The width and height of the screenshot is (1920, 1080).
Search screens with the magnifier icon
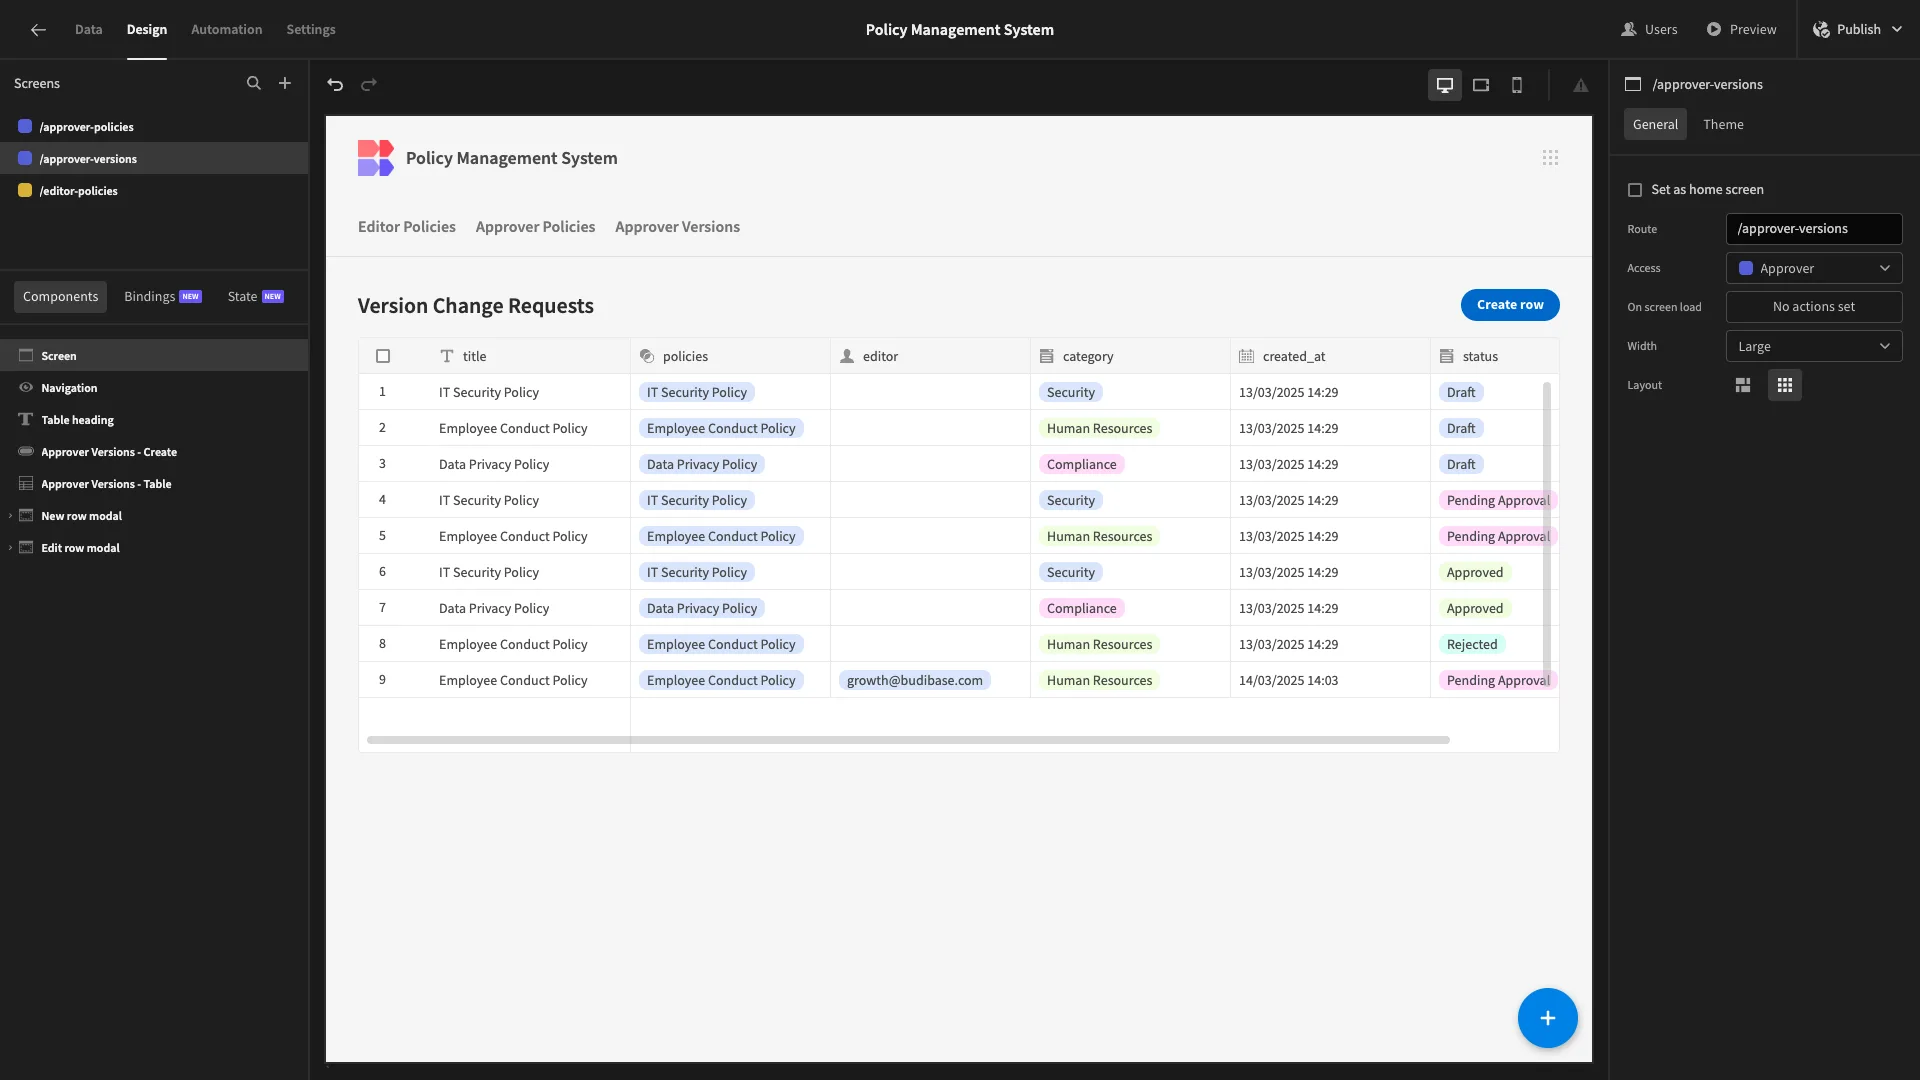tap(254, 84)
